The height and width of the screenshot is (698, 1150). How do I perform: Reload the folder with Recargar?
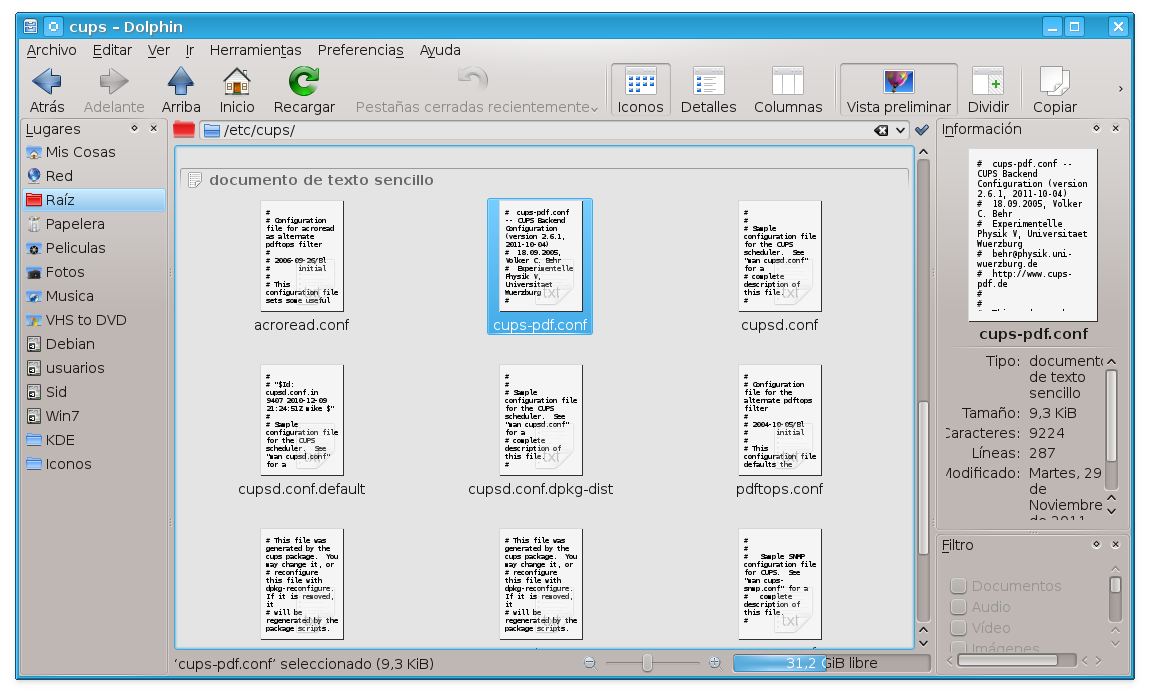302,88
